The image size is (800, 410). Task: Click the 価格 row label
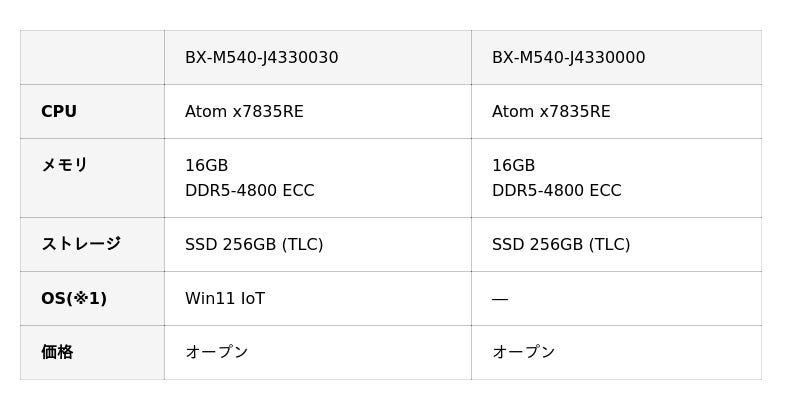pos(57,352)
